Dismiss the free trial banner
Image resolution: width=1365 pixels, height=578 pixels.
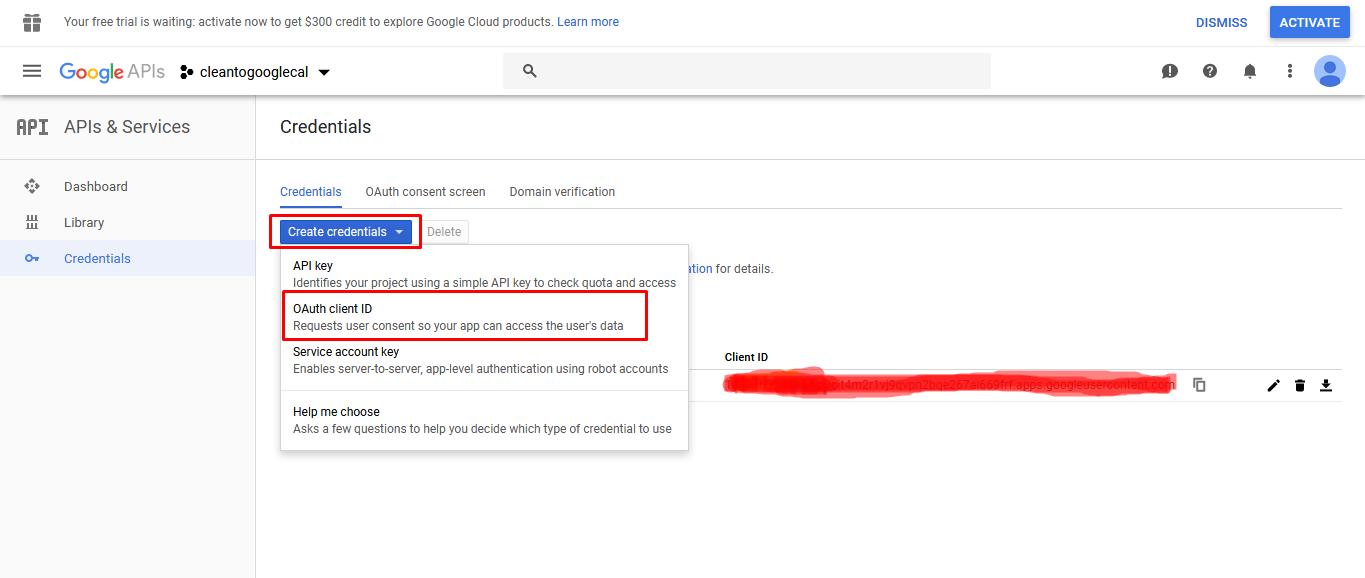coord(1222,22)
